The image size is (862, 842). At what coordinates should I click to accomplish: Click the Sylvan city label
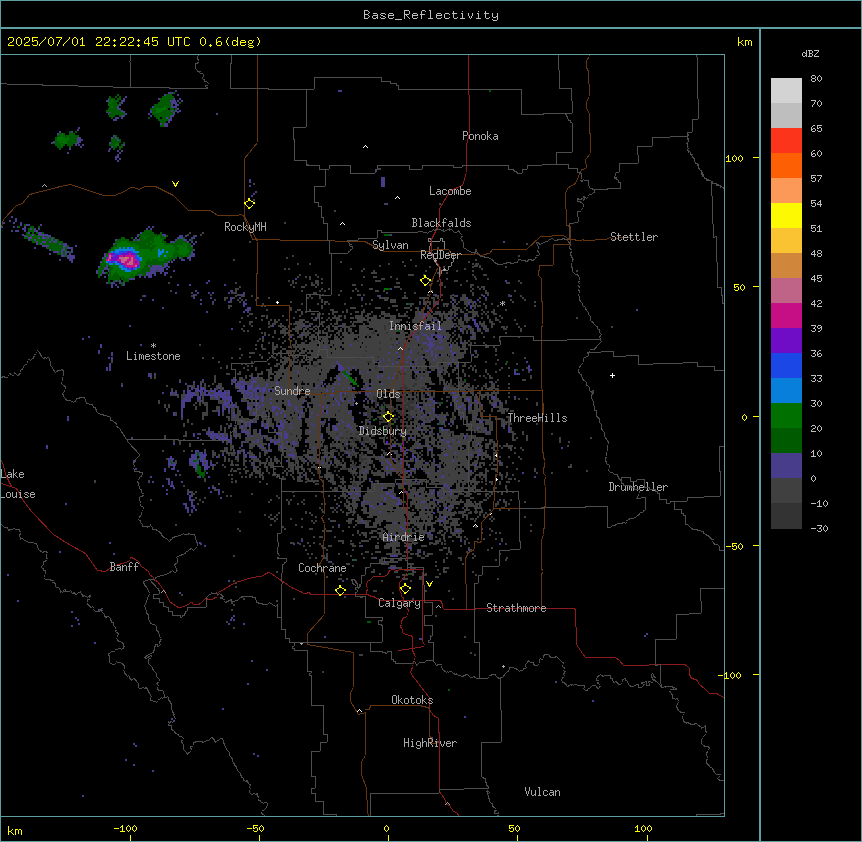390,245
